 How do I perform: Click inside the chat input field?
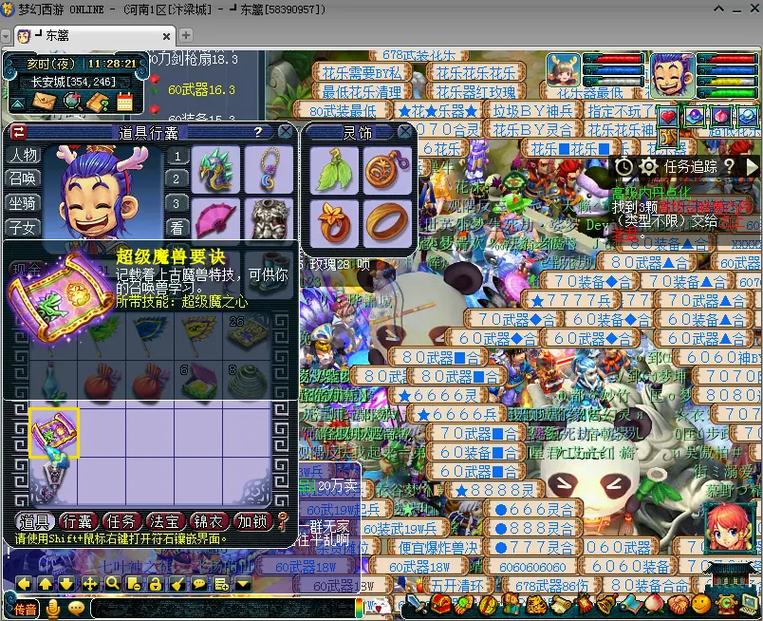coord(222,609)
